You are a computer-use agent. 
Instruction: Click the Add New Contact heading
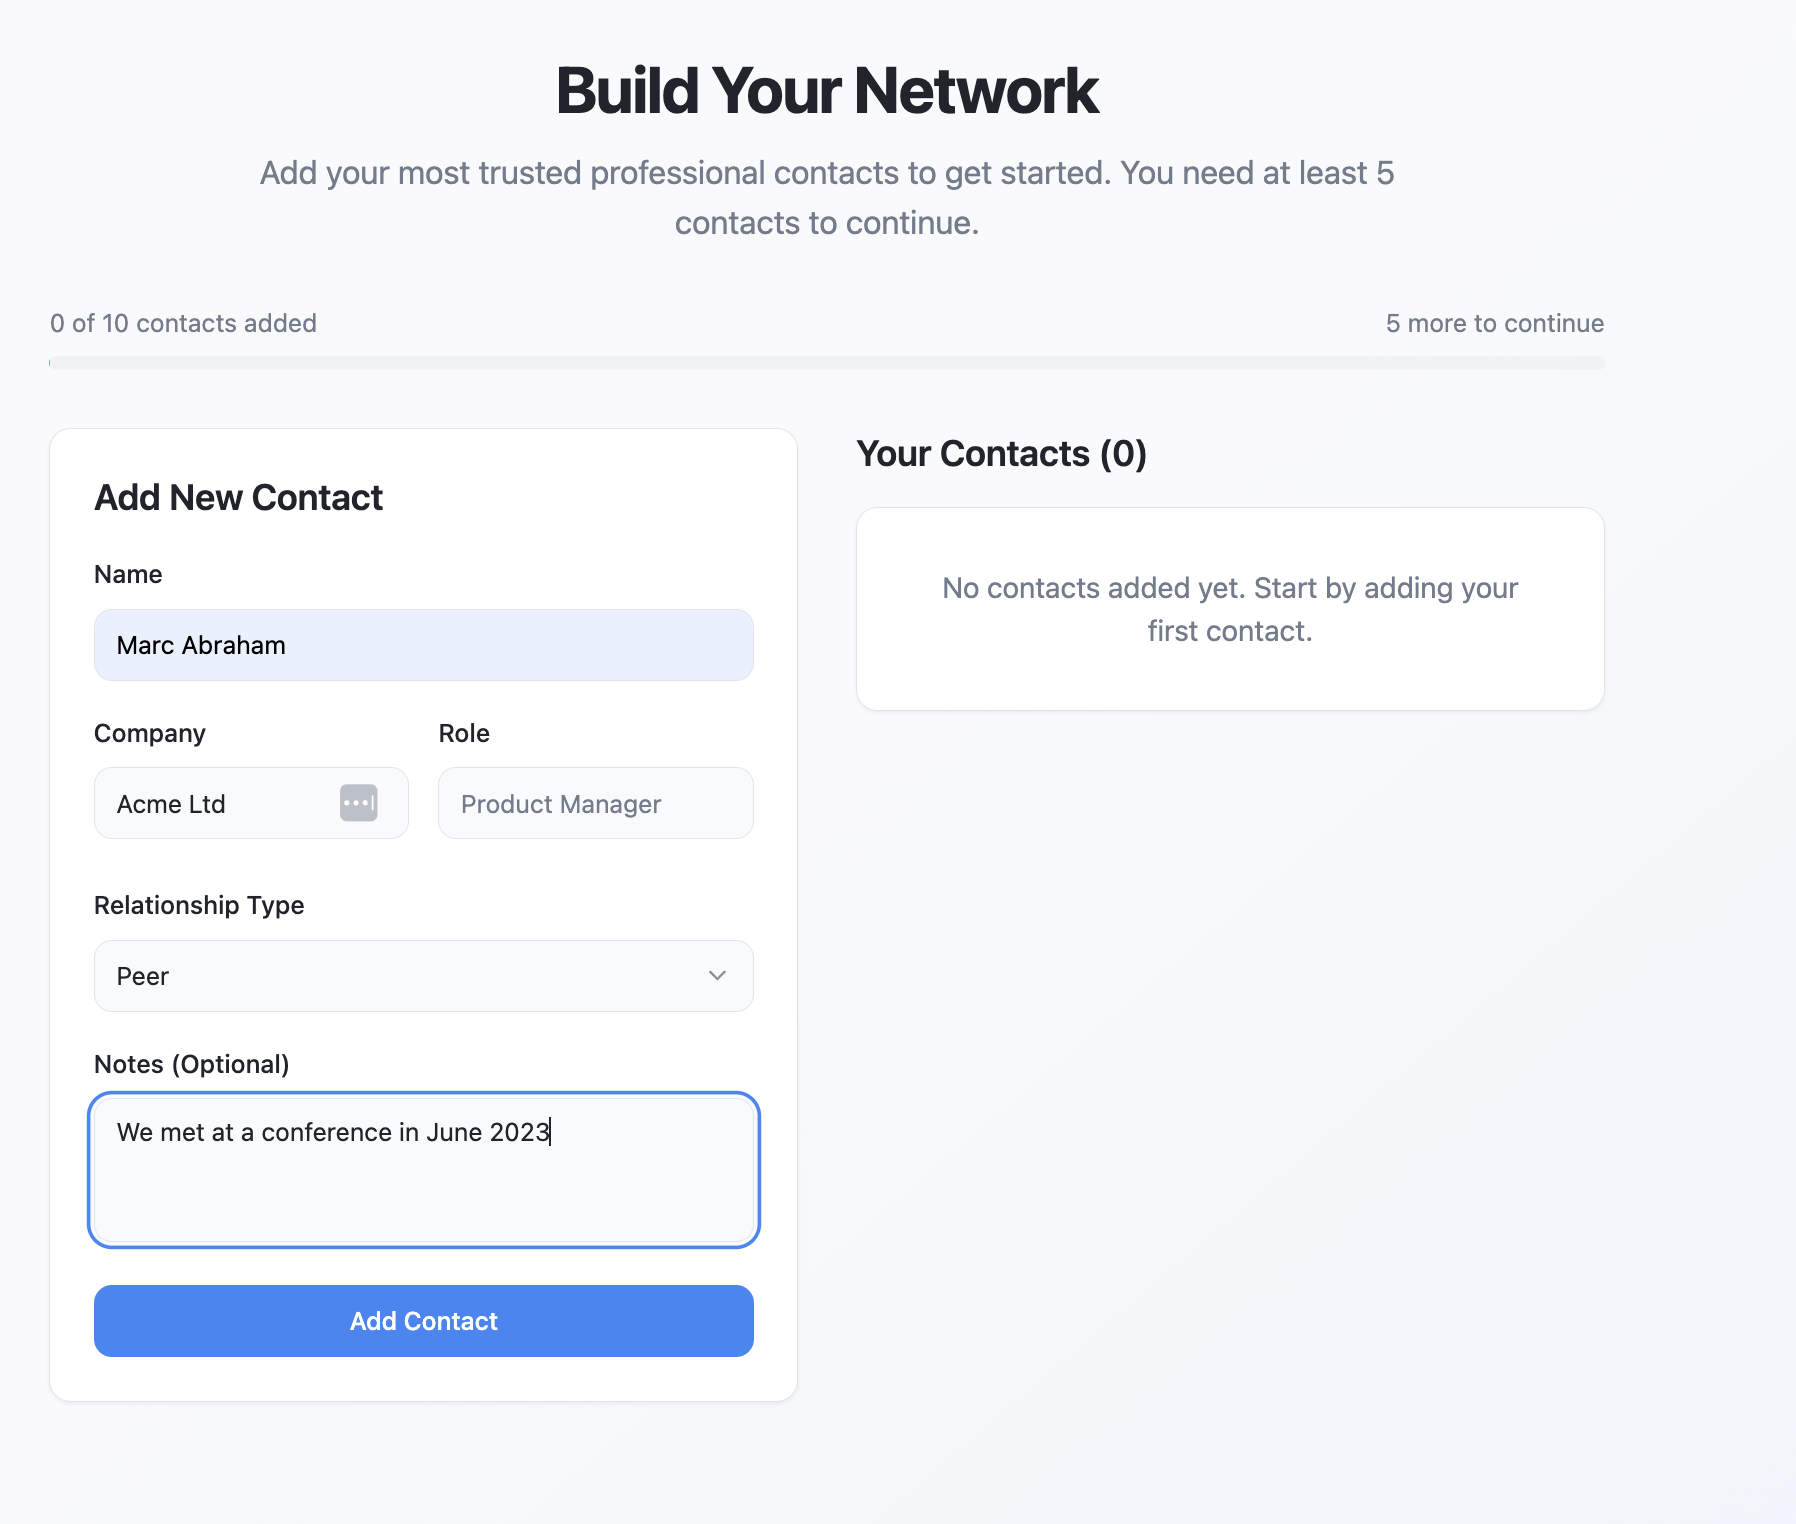pyautogui.click(x=238, y=497)
